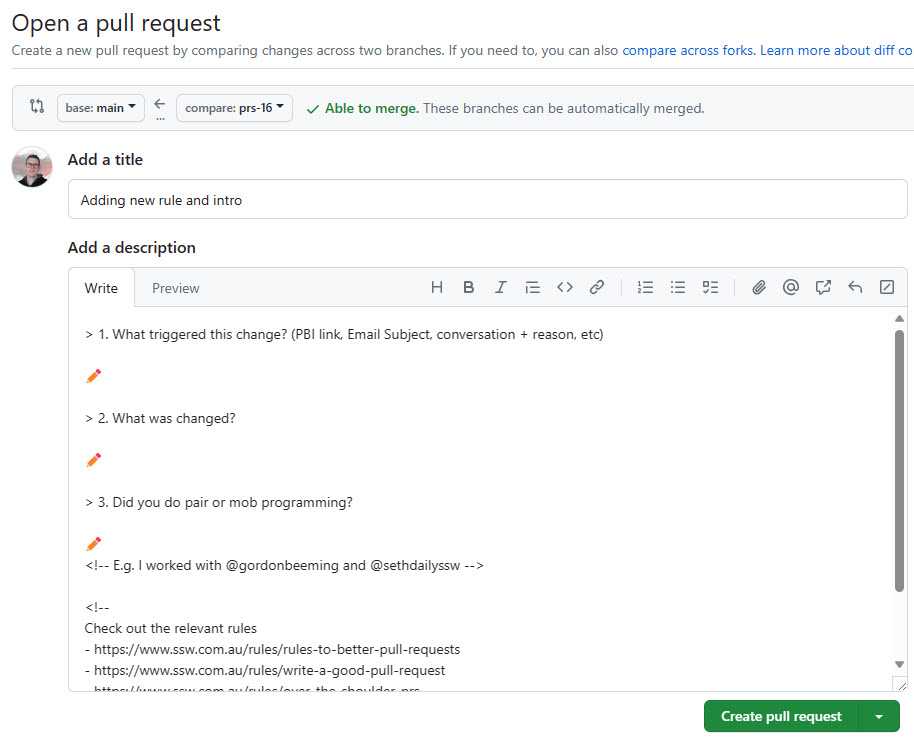914x738 pixels.
Task: Insert a quote block
Action: coord(533,288)
